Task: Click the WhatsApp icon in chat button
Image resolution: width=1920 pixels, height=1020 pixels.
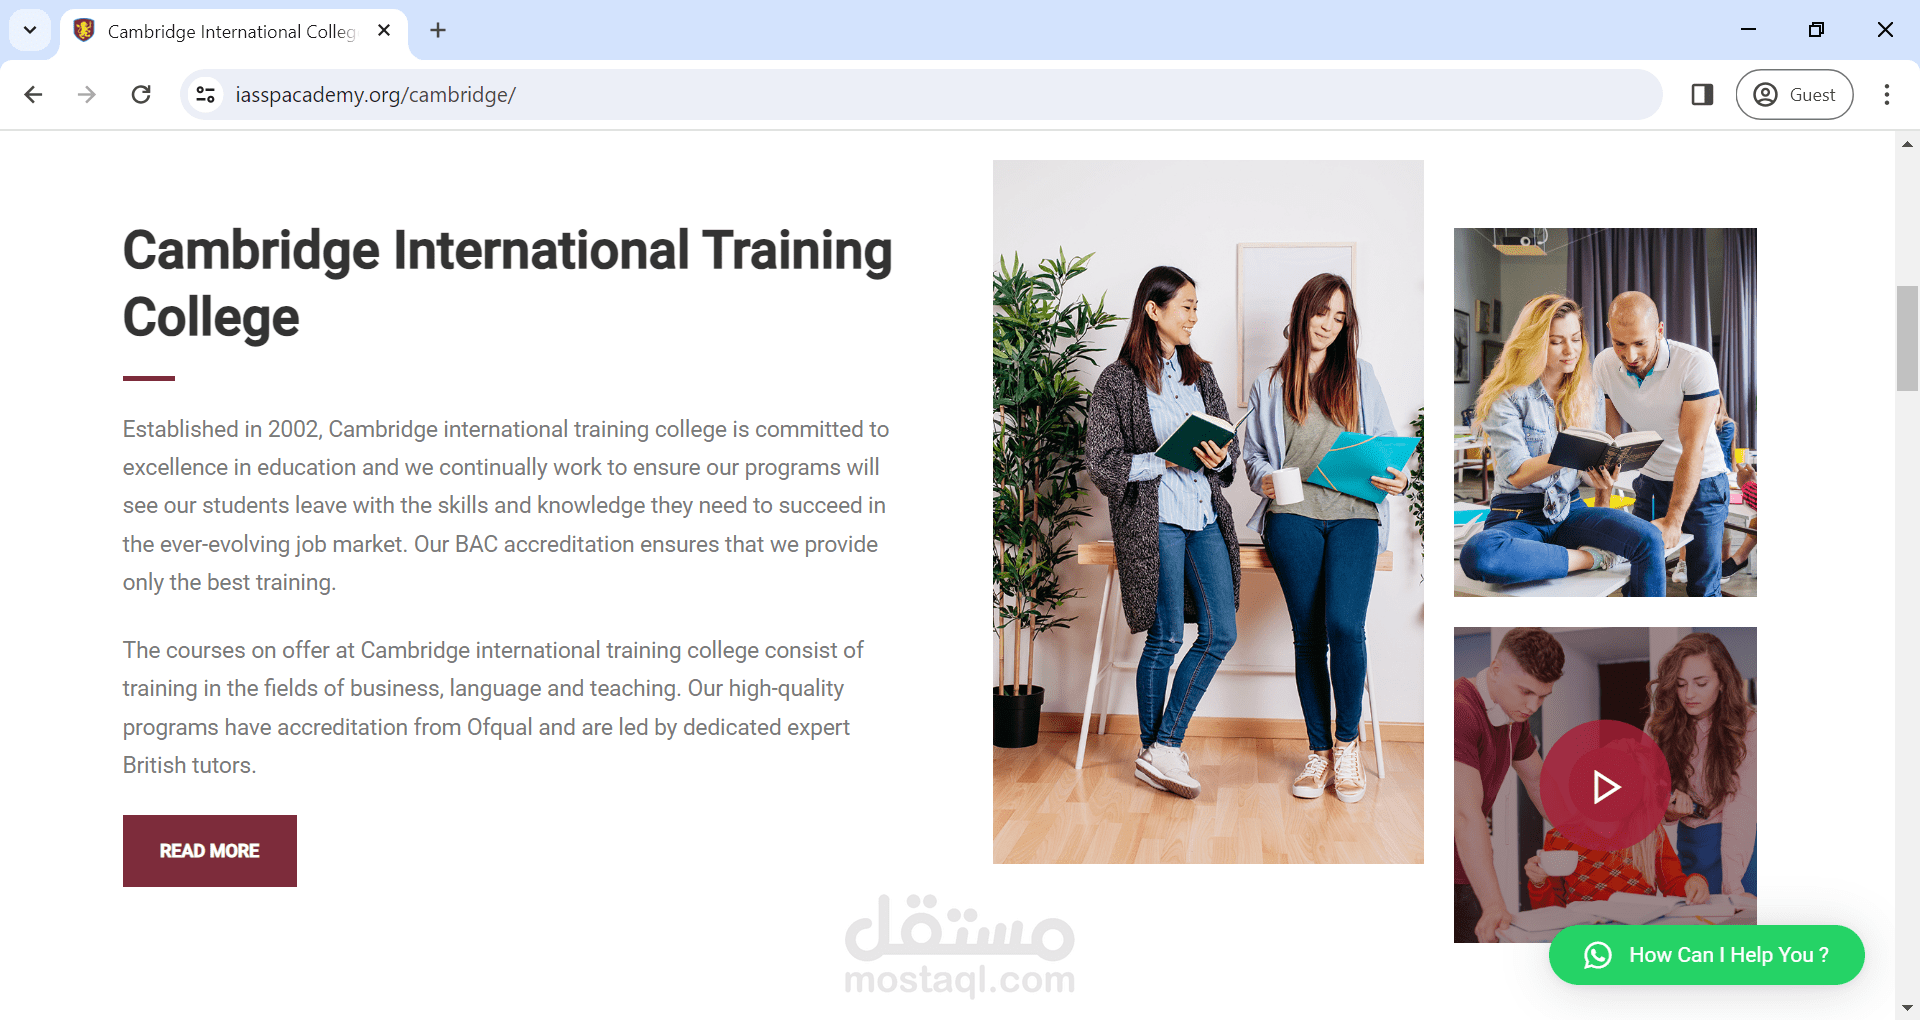Action: pos(1597,955)
